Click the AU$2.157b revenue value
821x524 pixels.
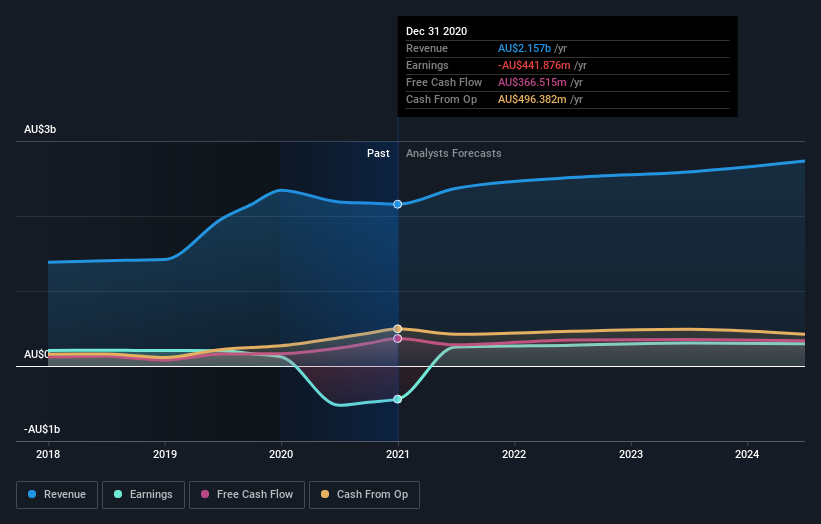pos(524,48)
